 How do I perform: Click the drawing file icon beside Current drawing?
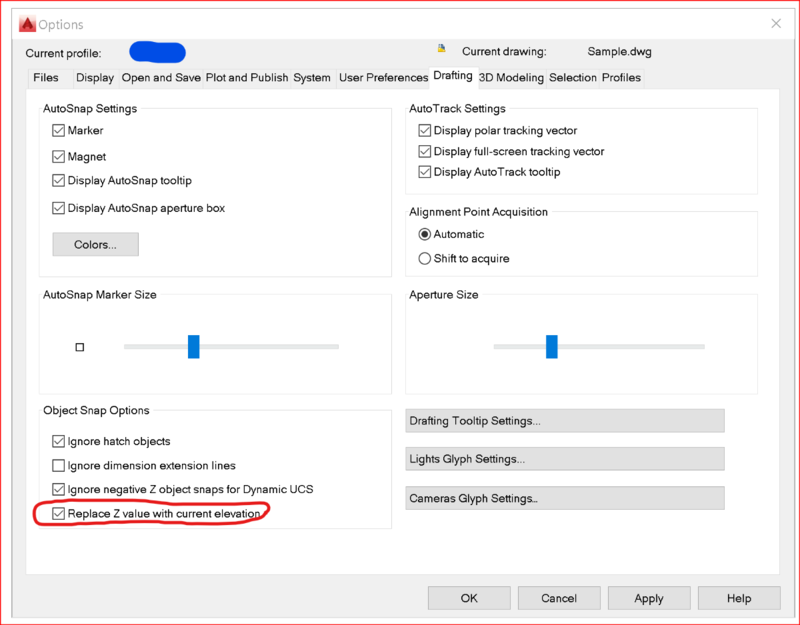click(x=441, y=48)
